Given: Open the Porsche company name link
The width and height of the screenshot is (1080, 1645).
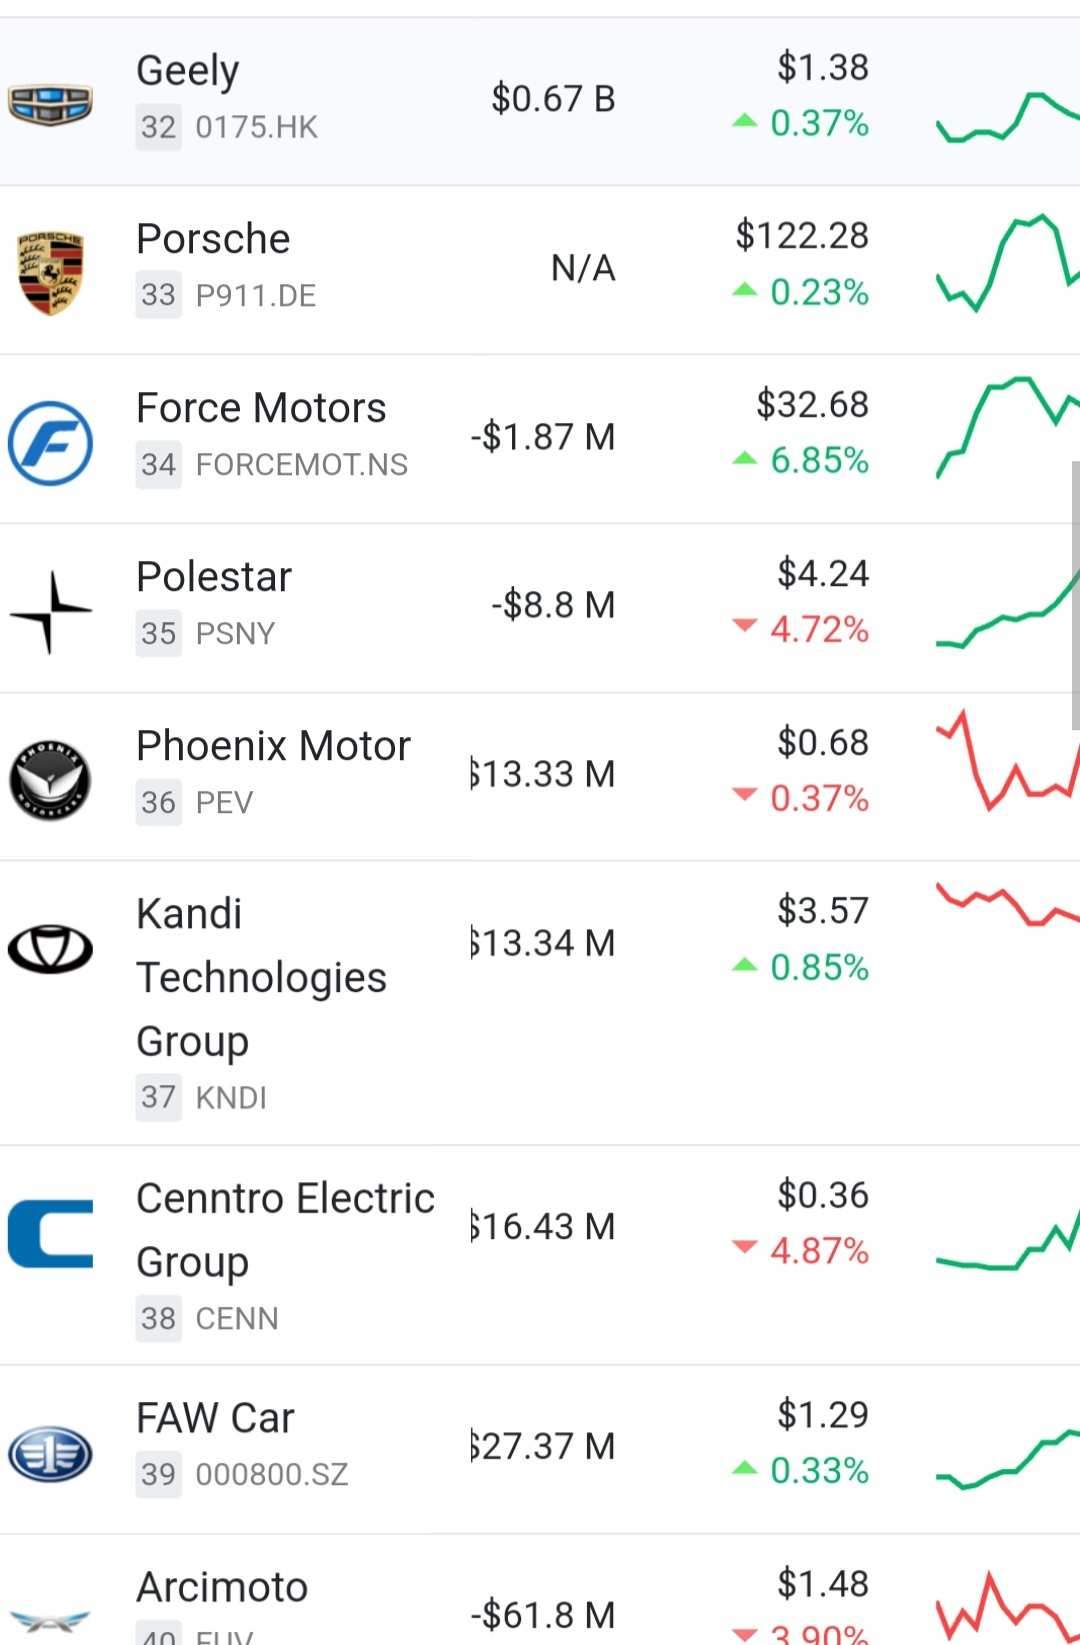Looking at the screenshot, I should 213,239.
